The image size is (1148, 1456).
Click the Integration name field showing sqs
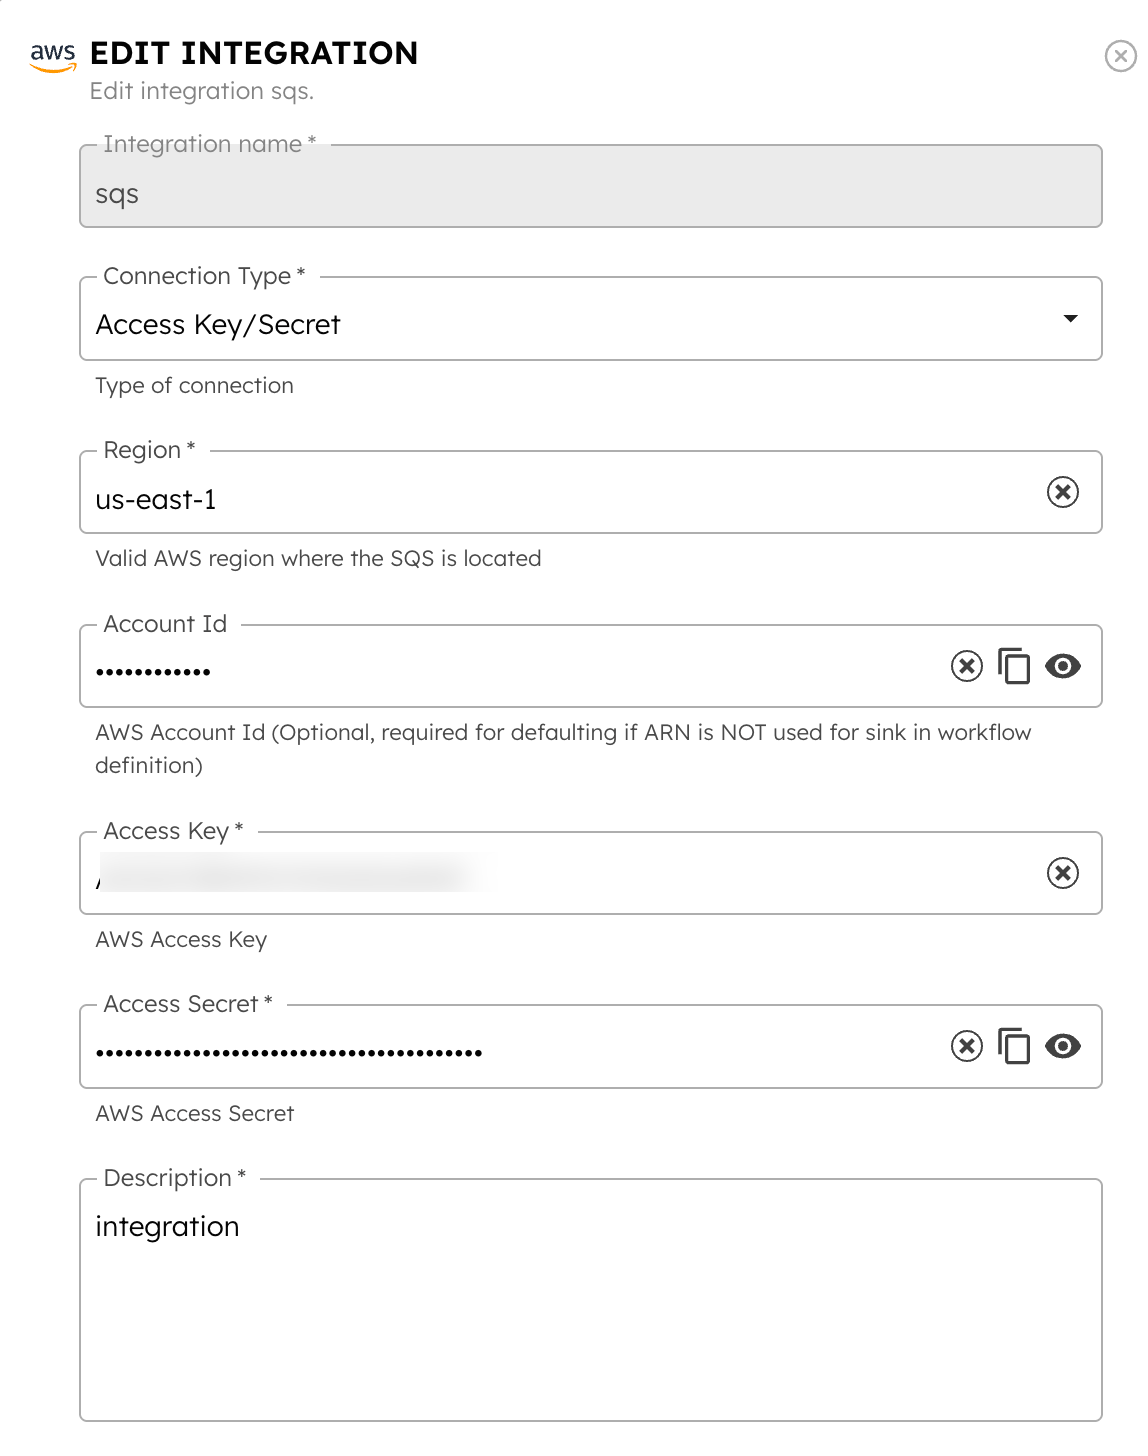(400, 193)
